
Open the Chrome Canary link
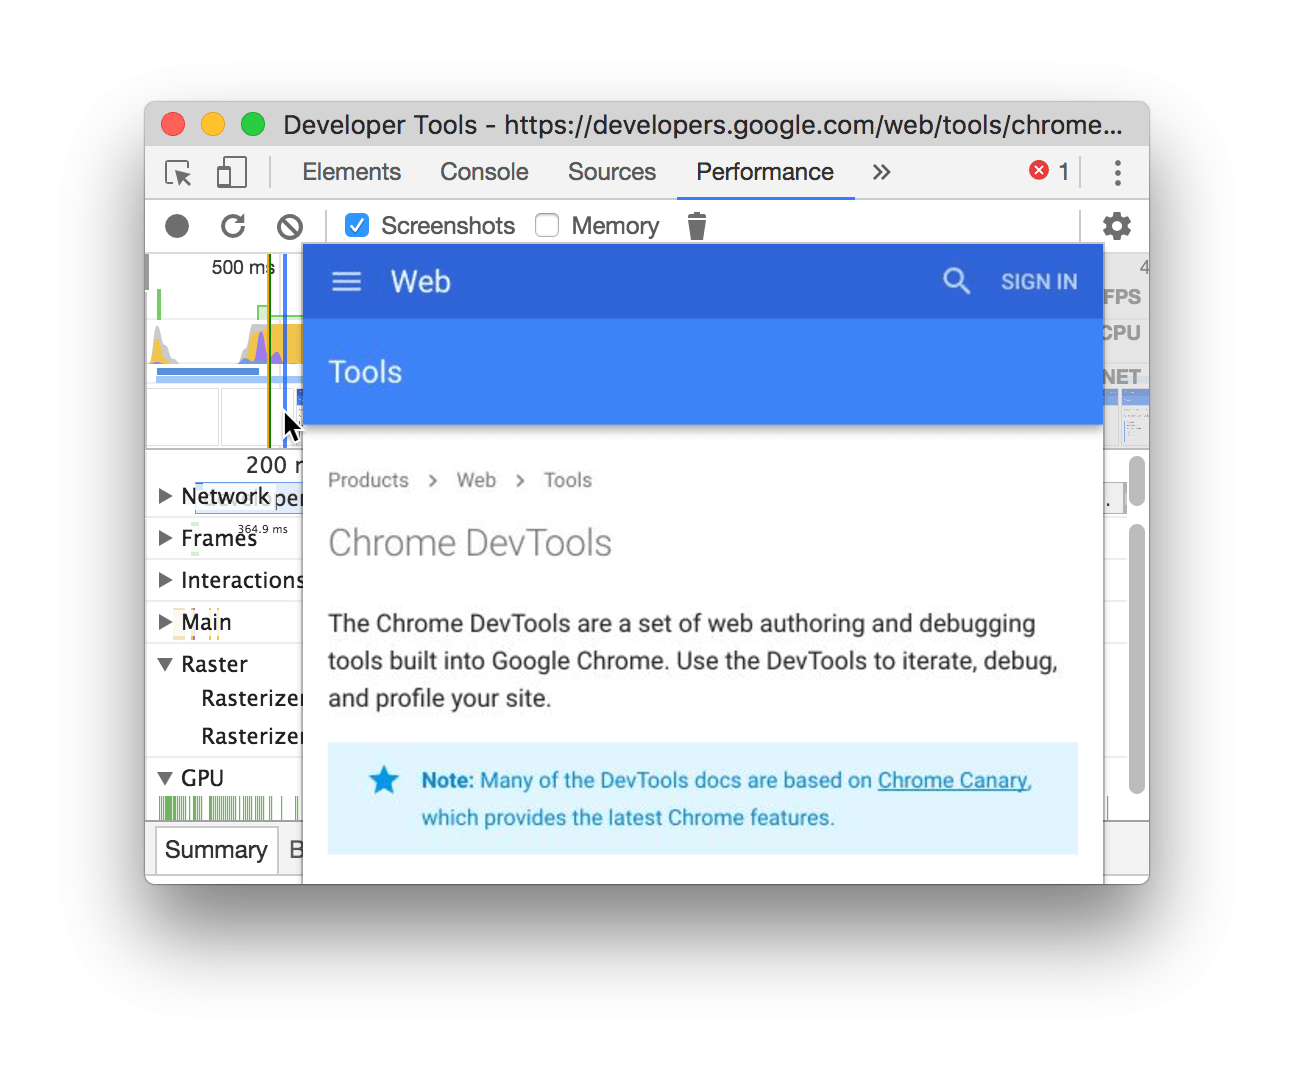(952, 780)
